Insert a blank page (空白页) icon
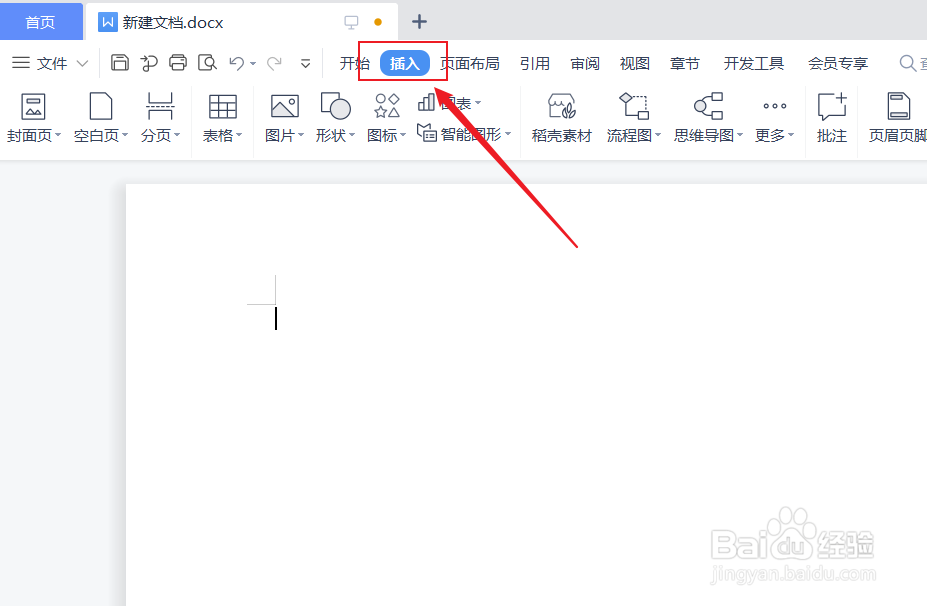 point(101,106)
